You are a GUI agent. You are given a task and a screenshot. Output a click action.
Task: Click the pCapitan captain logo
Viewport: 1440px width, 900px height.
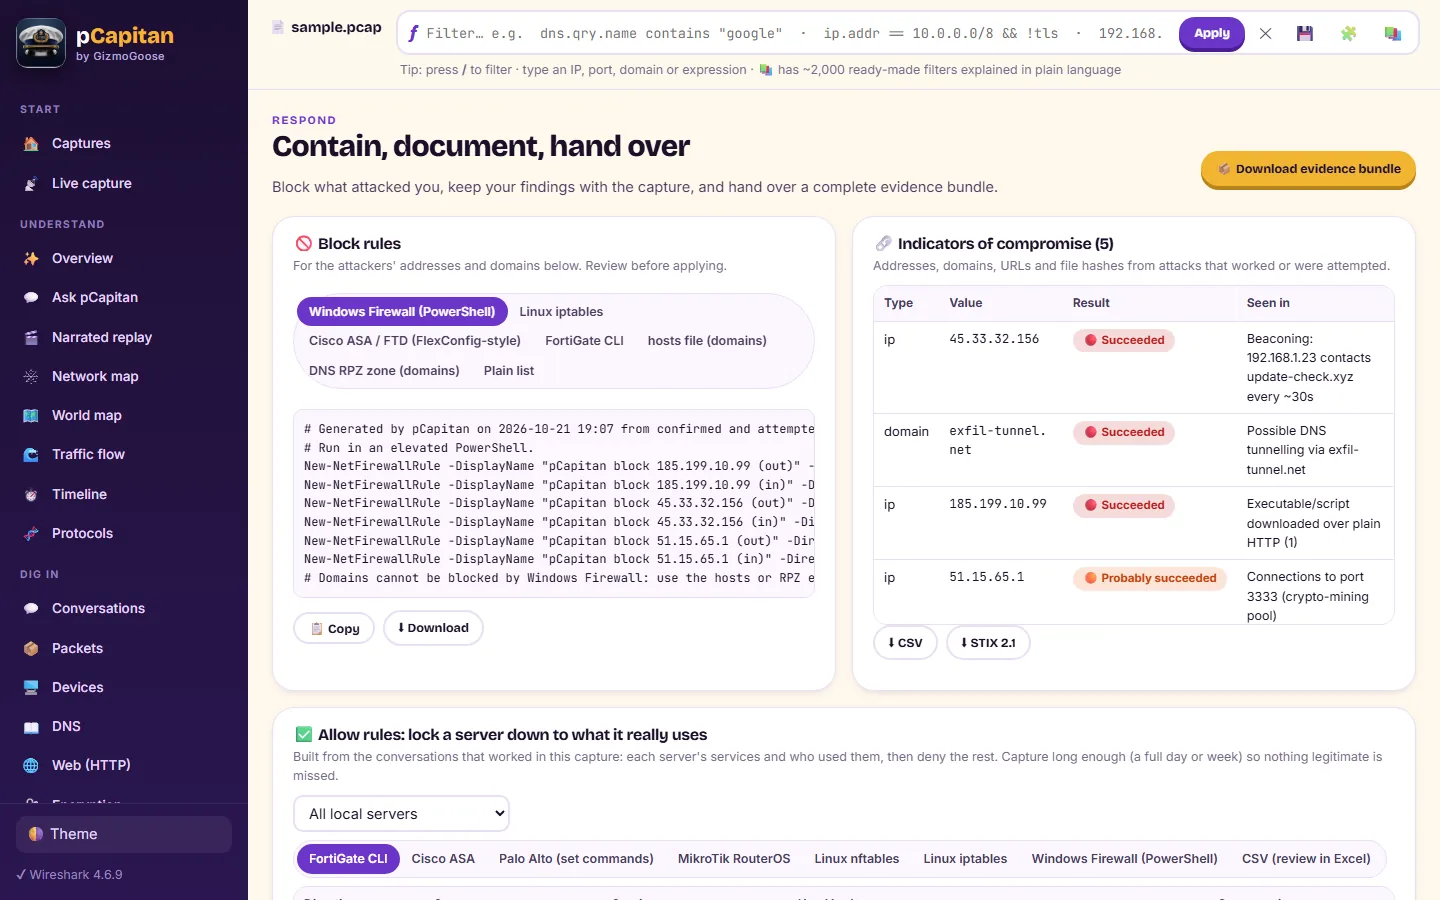pos(41,43)
